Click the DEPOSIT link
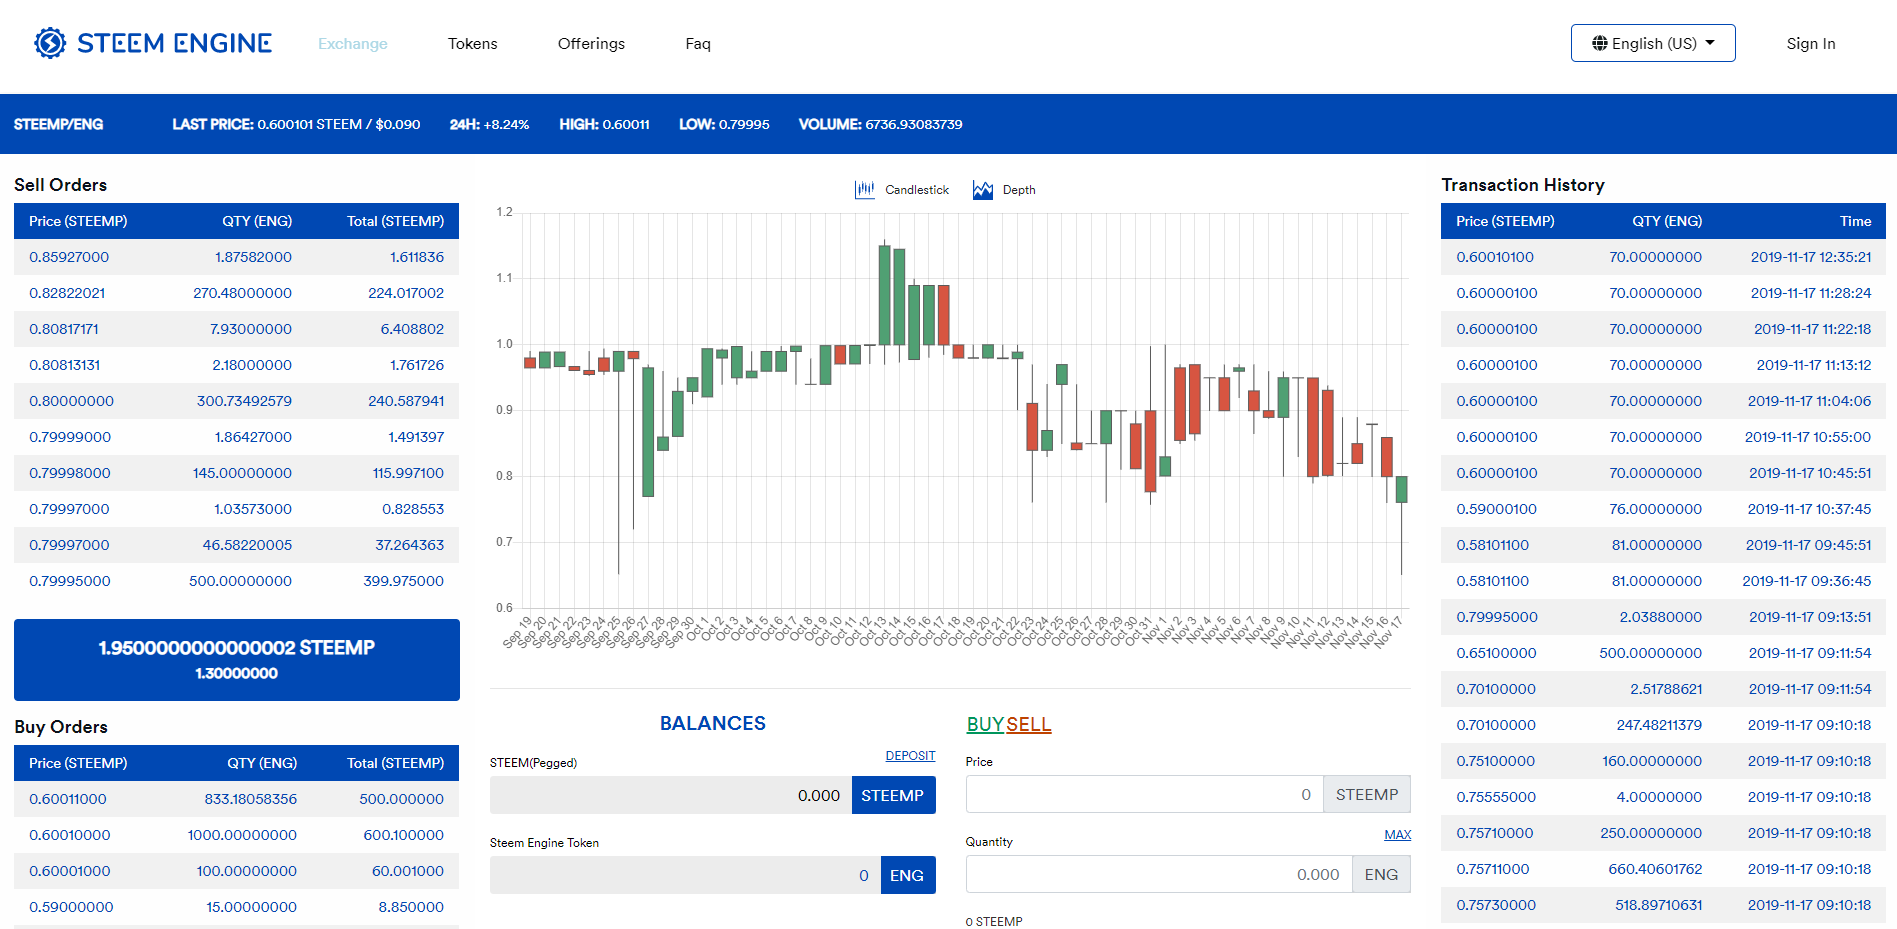The height and width of the screenshot is (929, 1897). coord(910,756)
